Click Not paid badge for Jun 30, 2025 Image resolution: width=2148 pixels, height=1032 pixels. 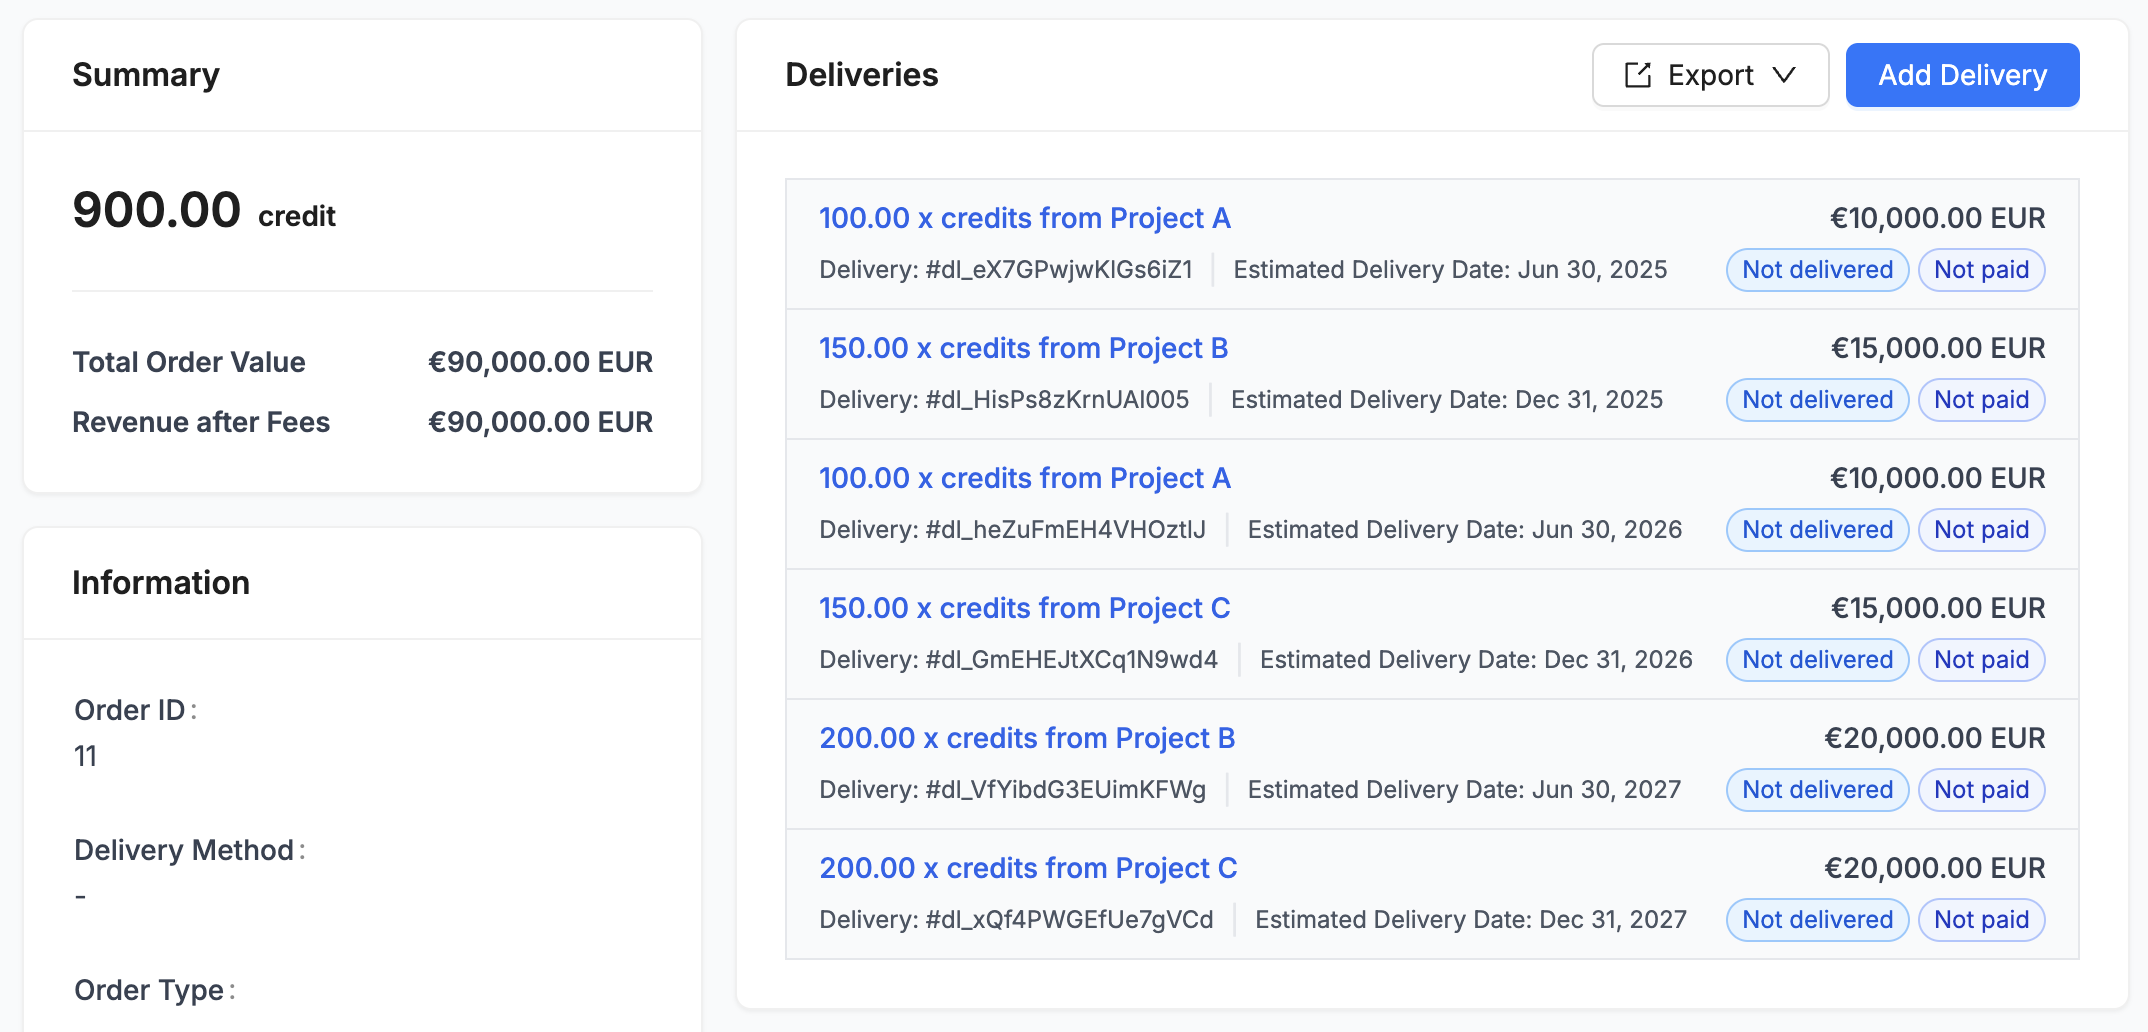1981,270
